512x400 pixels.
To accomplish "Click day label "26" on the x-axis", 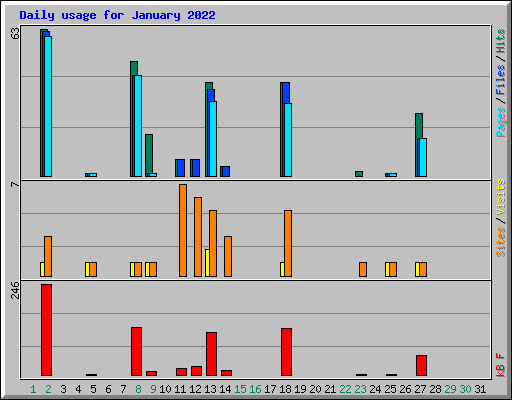I will tap(405, 389).
